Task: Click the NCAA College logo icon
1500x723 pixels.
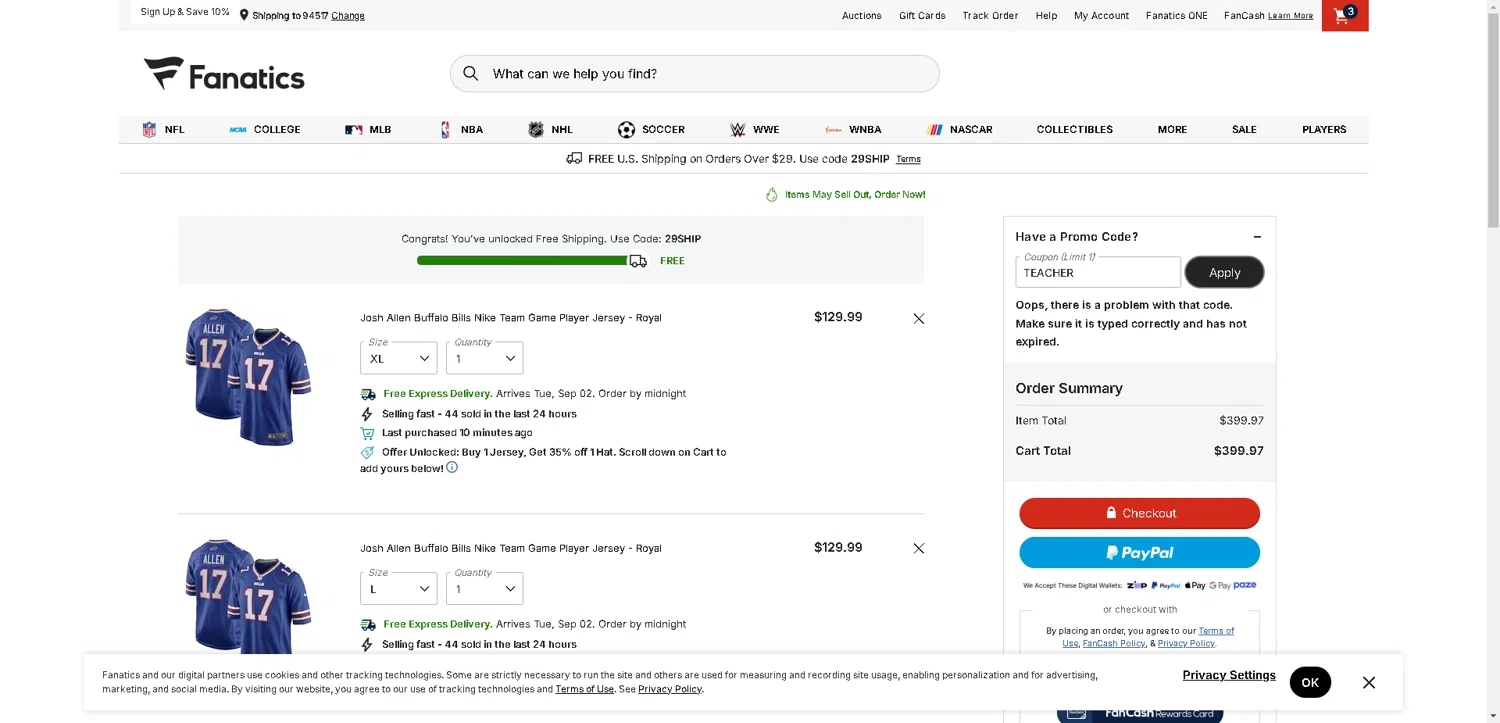Action: [238, 129]
